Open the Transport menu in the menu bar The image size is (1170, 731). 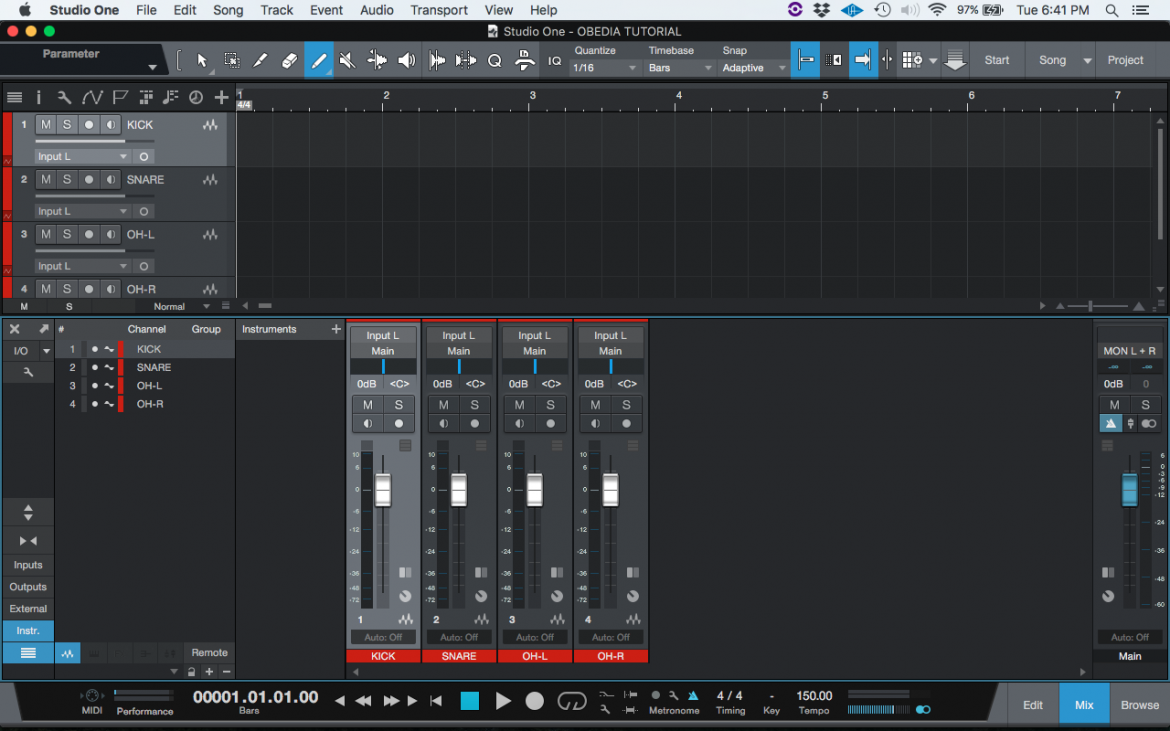(439, 10)
